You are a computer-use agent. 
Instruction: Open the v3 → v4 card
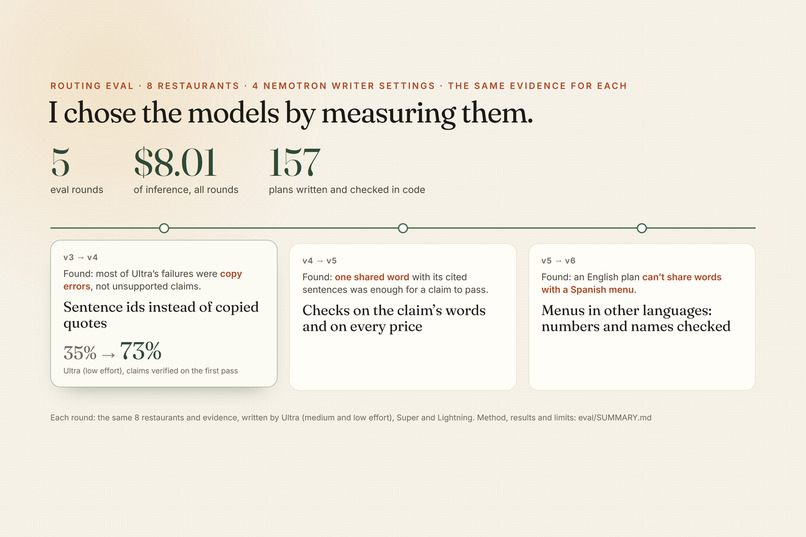pos(164,313)
